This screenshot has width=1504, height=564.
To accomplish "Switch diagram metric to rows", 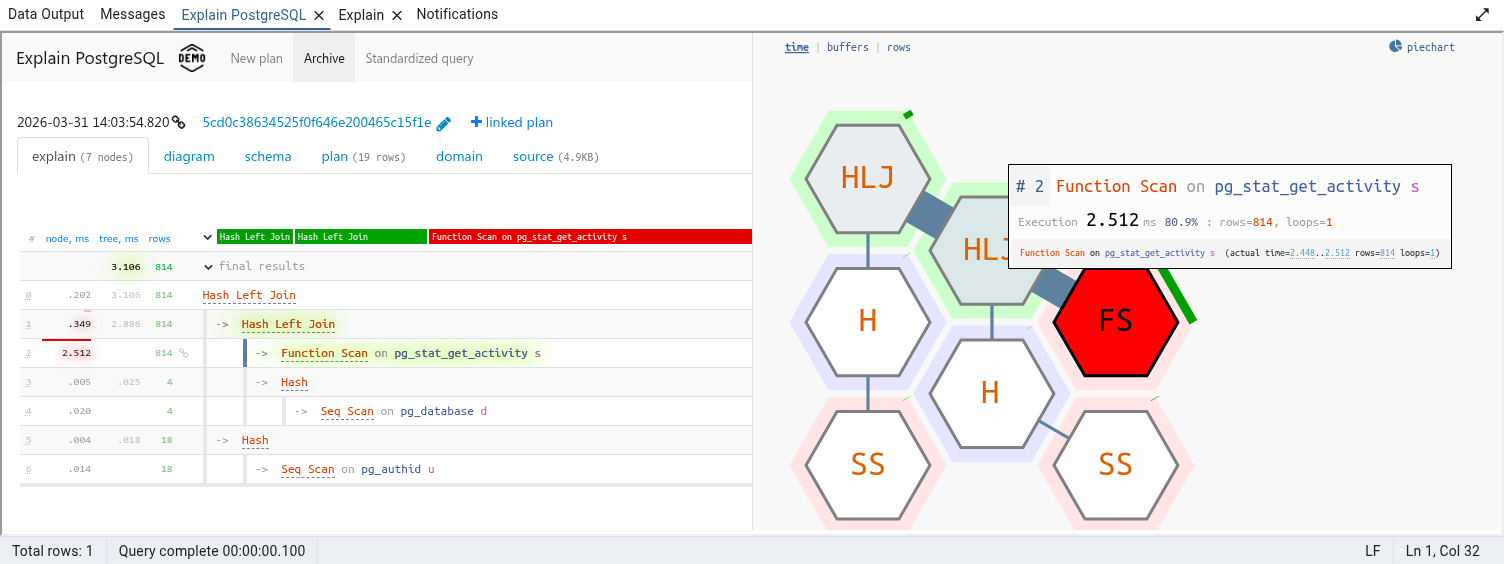I will click(x=898, y=47).
